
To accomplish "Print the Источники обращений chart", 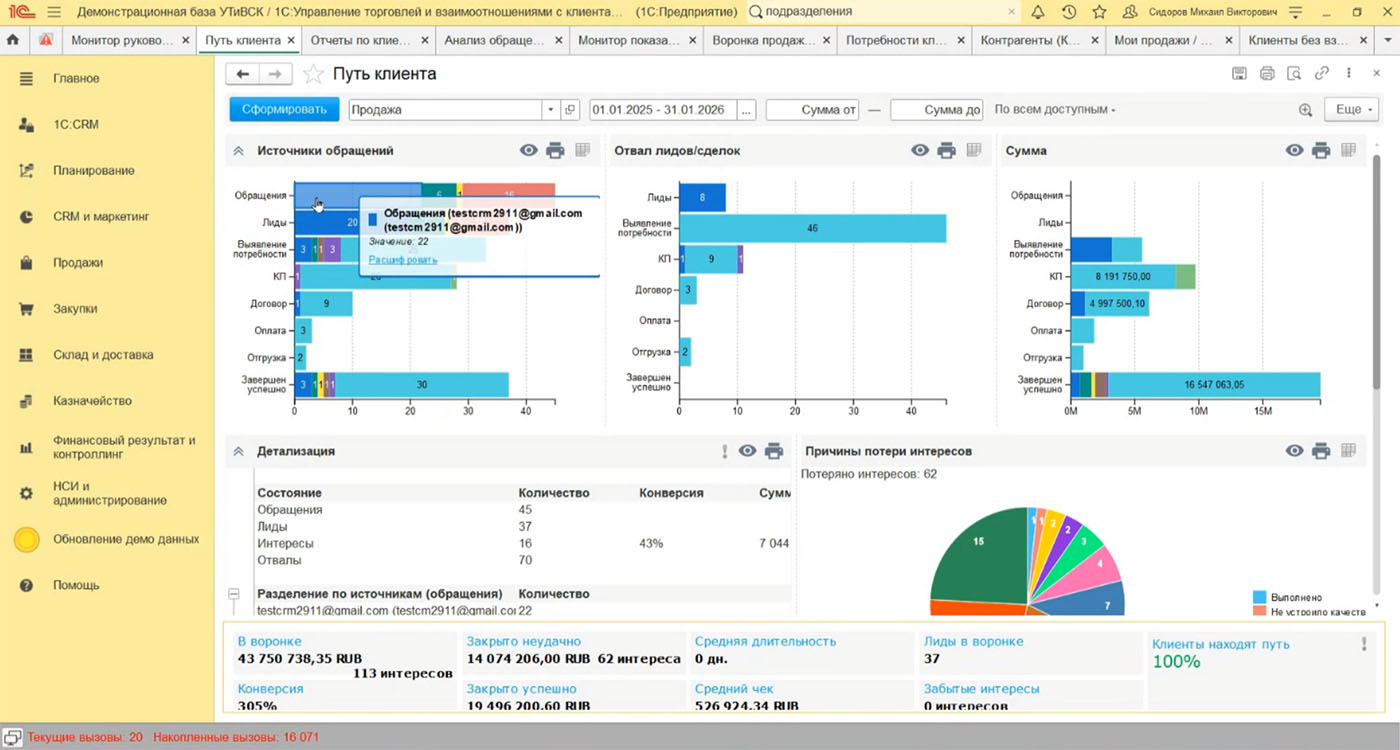I will tap(556, 151).
